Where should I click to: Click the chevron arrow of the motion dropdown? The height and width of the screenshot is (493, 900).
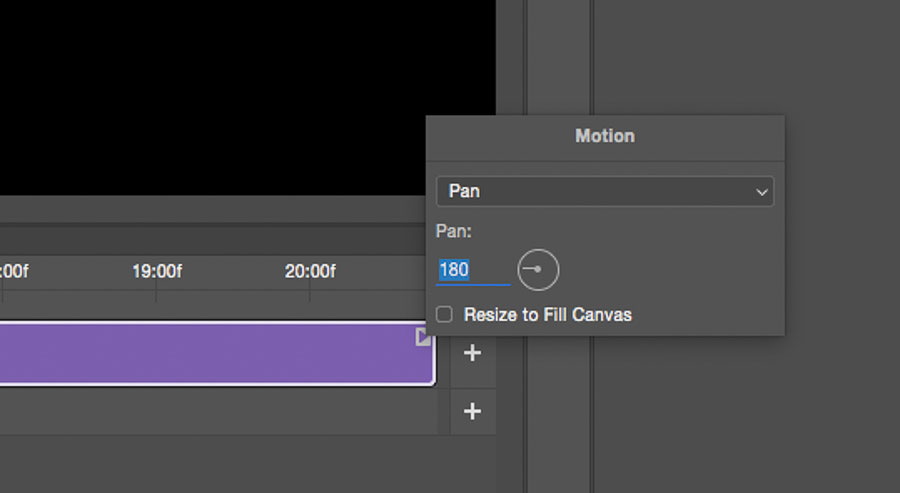click(x=762, y=192)
